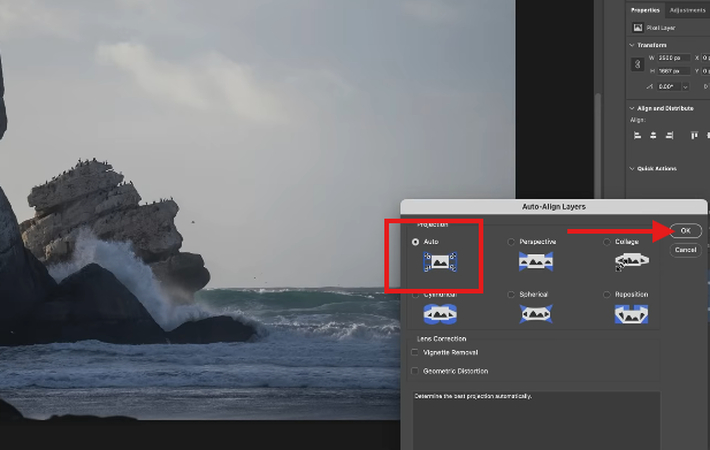Viewport: 710px width, 450px height.
Task: Enable the Vignette Removal checkbox
Action: (415, 352)
